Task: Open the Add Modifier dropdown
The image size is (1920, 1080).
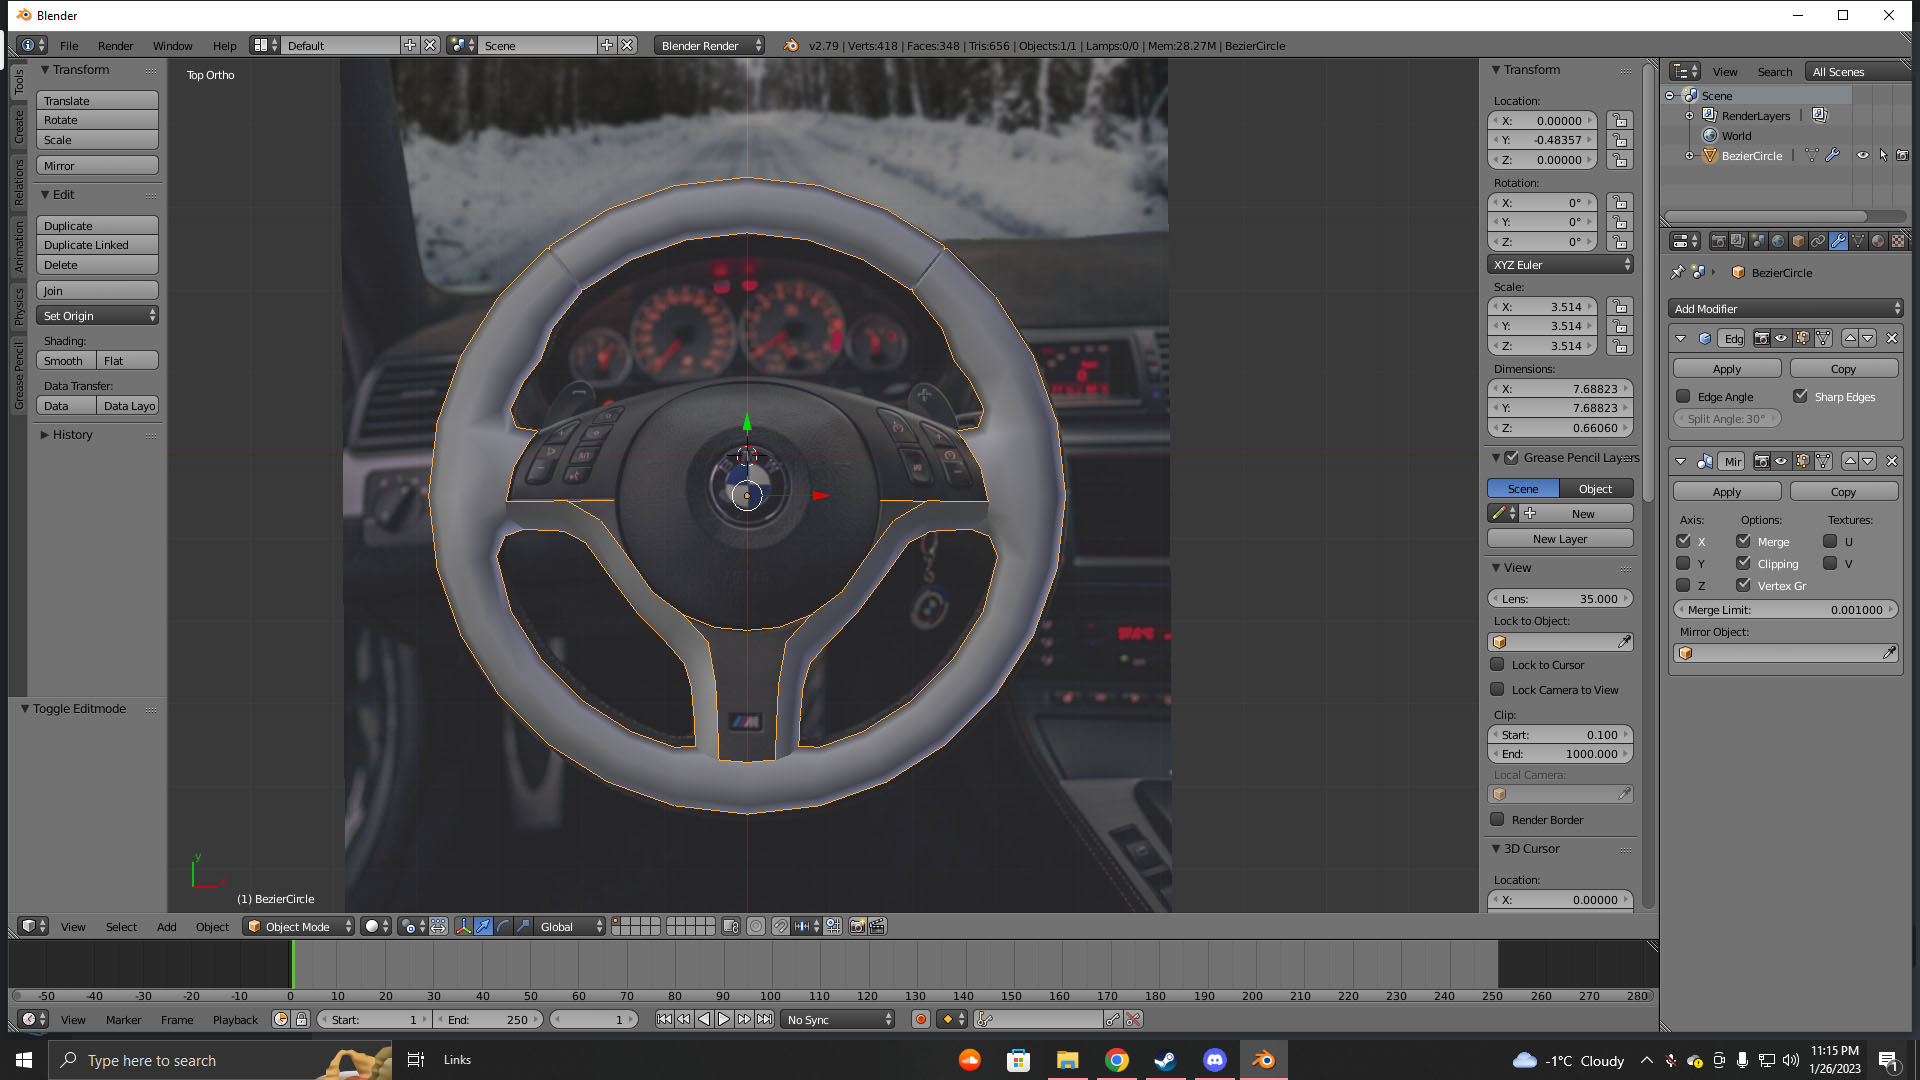Action: 1785,308
